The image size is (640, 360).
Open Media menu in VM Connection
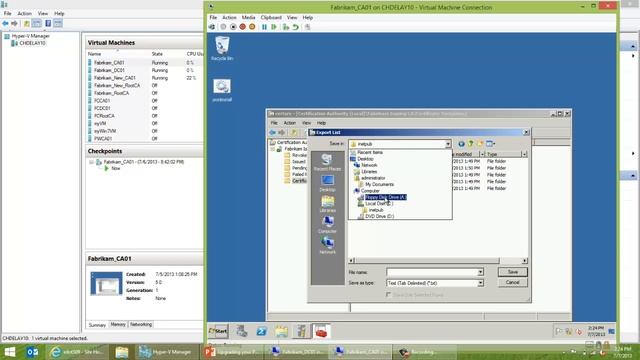tap(248, 18)
